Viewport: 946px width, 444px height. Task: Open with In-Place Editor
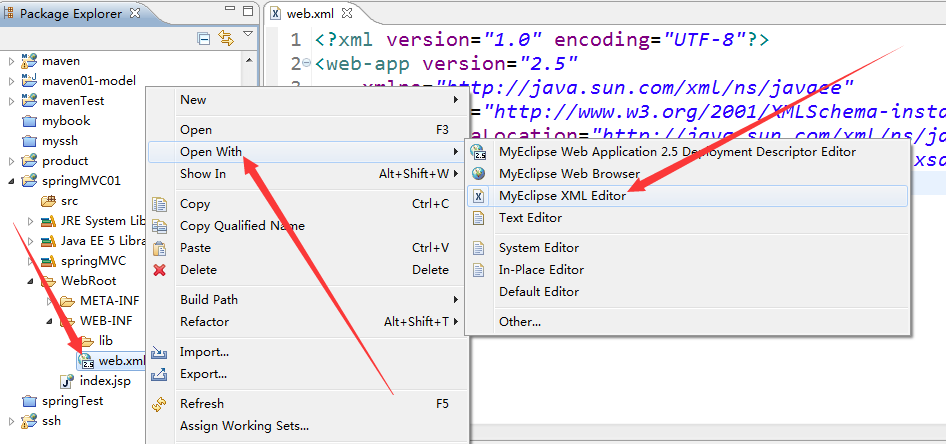(687, 270)
